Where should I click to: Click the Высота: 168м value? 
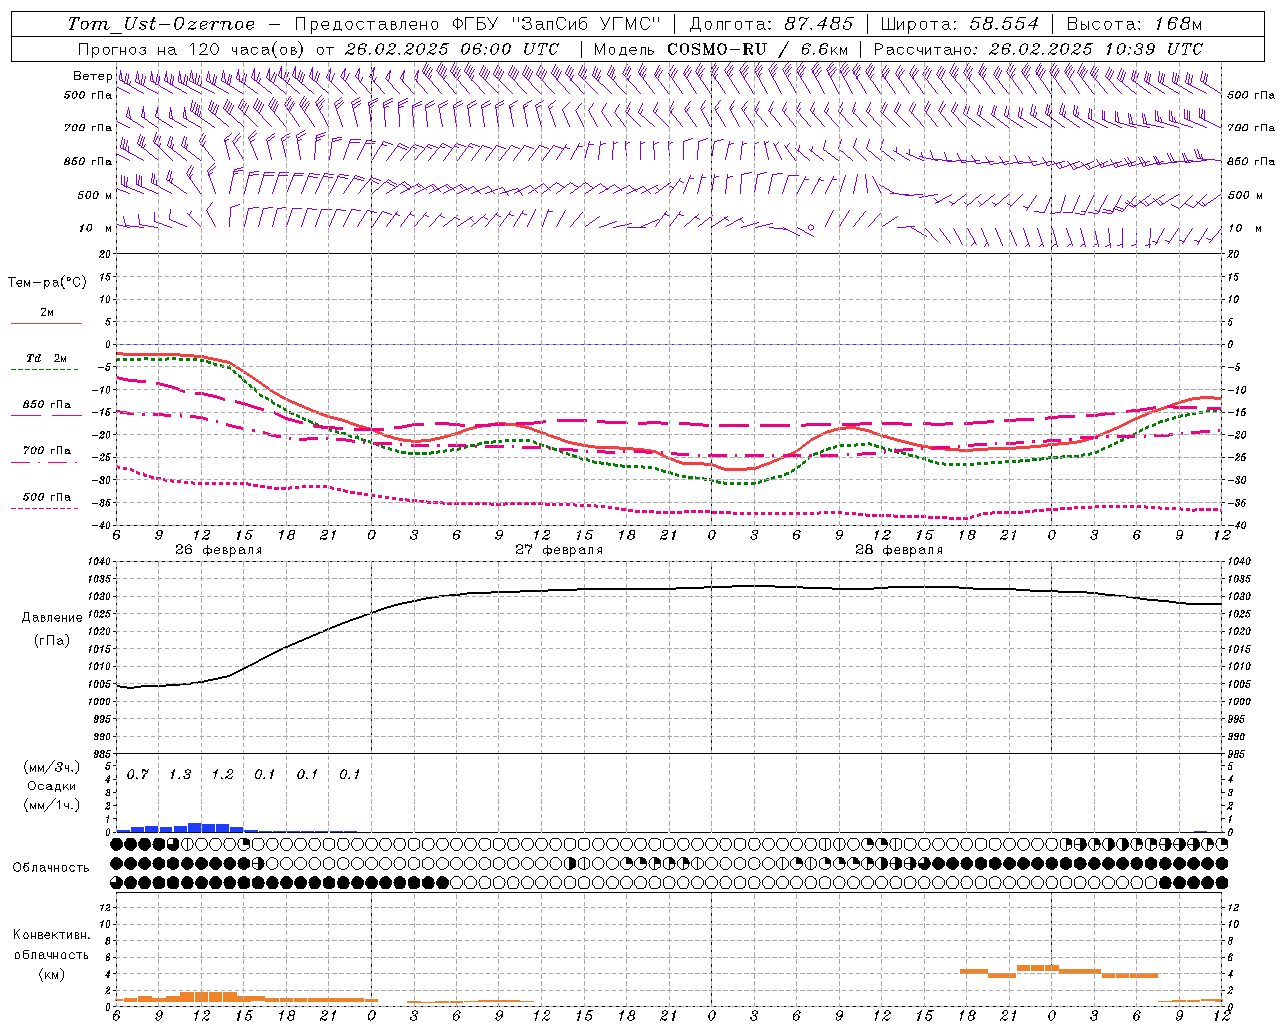click(1134, 24)
